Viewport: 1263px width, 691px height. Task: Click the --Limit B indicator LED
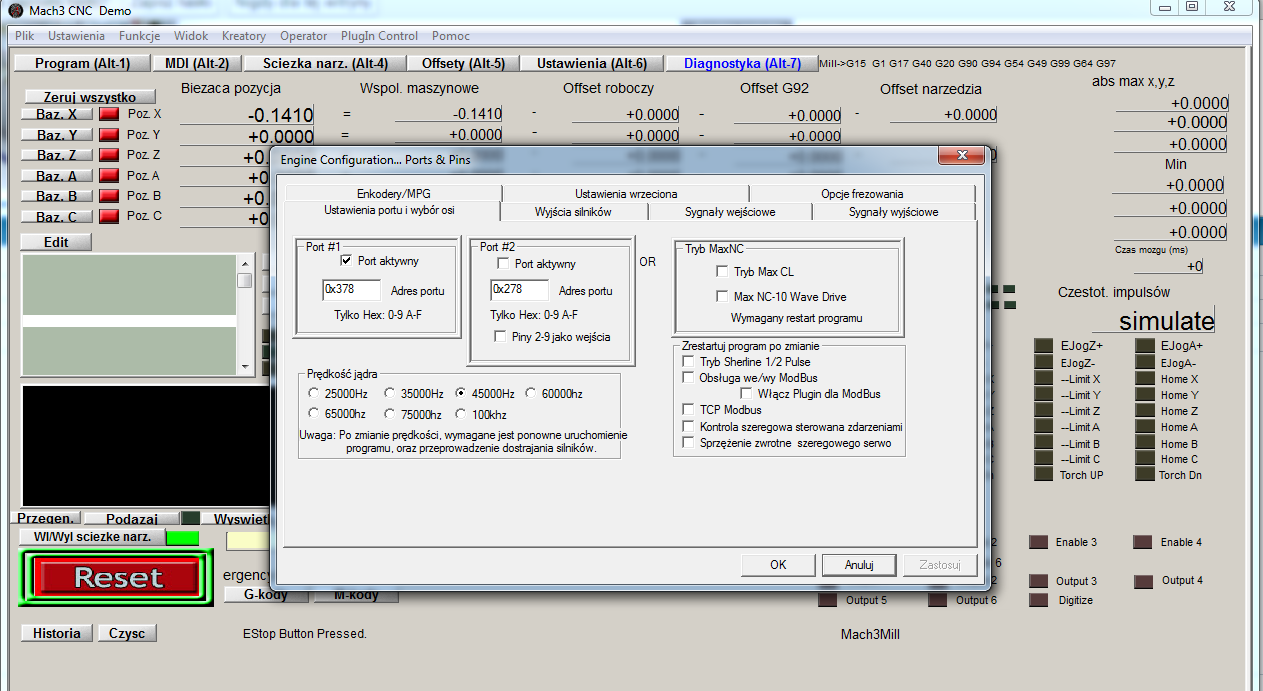[1043, 443]
